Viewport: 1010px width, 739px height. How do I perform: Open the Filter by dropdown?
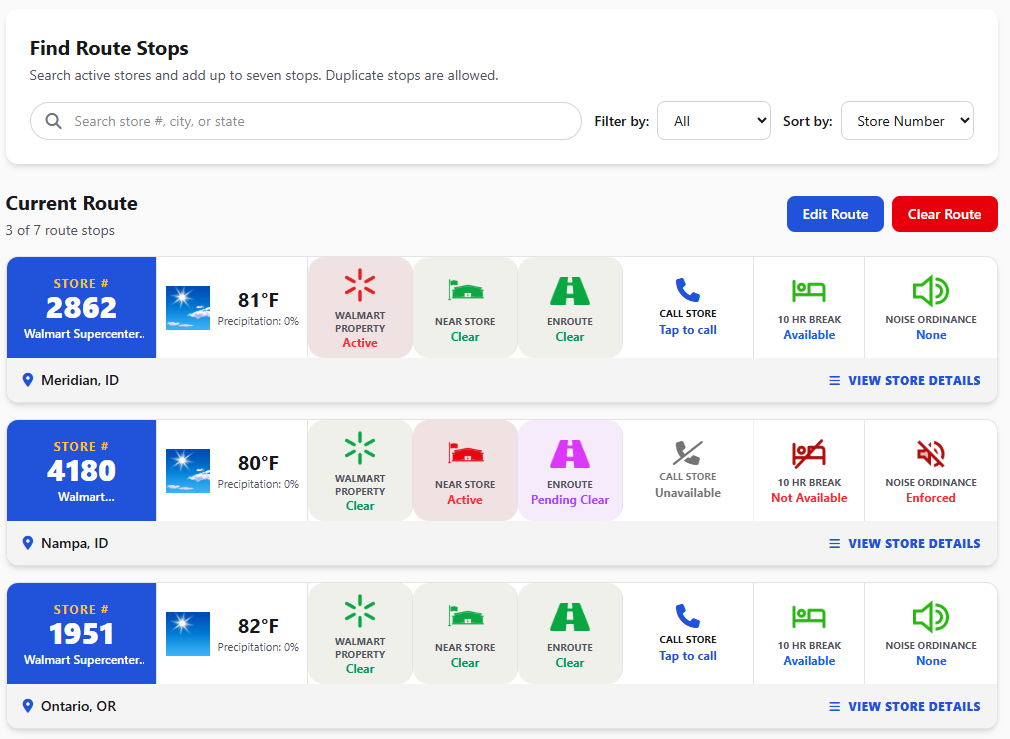pyautogui.click(x=714, y=120)
